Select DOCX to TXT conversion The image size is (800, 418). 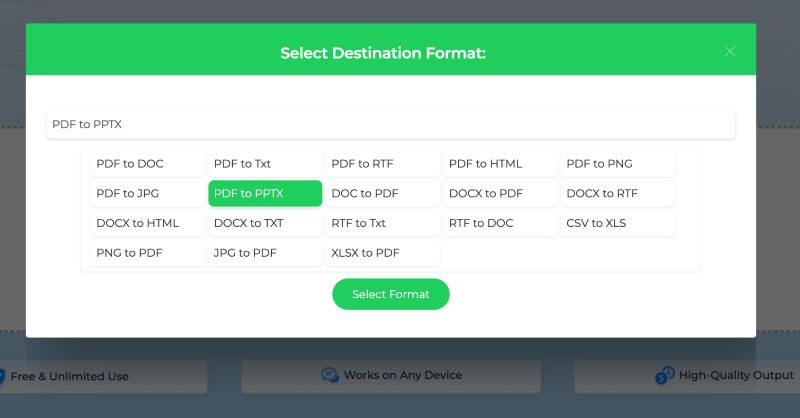click(x=265, y=223)
